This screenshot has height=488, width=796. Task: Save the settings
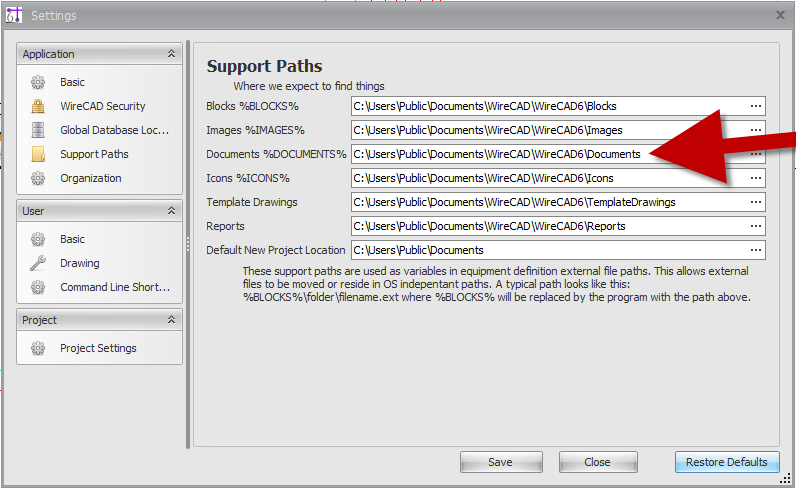[501, 462]
